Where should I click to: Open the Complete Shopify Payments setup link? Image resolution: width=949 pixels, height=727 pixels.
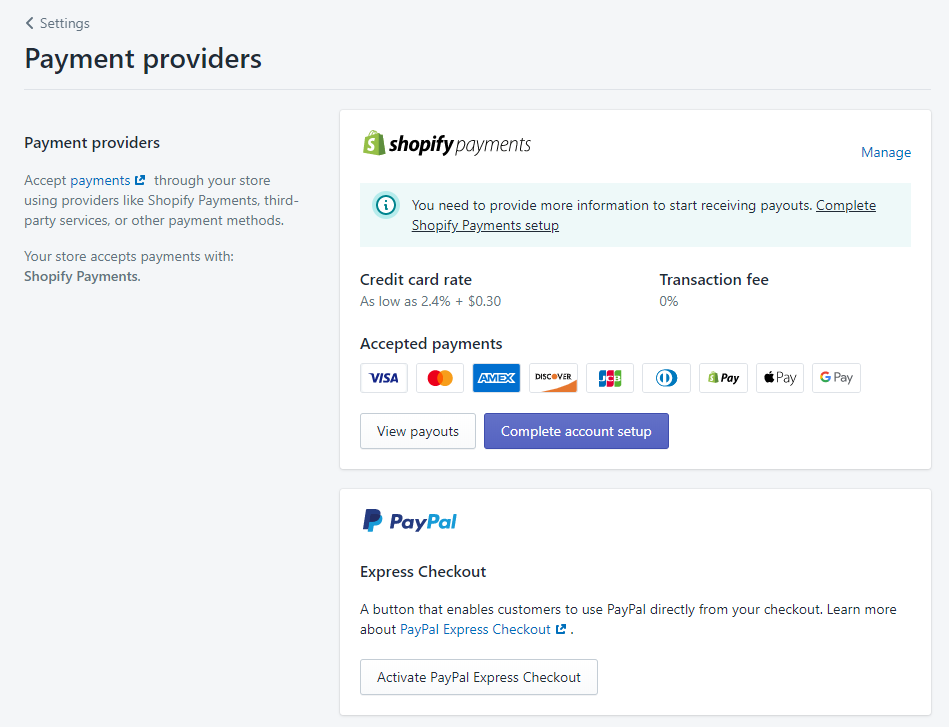(485, 225)
